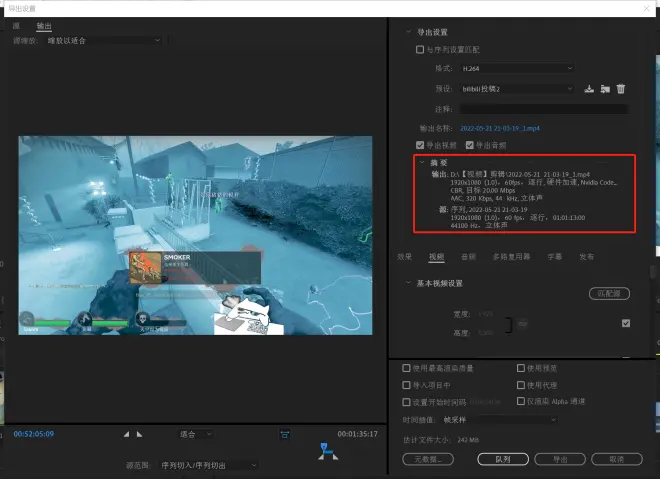Close the 导出设置 dialog

[647, 8]
